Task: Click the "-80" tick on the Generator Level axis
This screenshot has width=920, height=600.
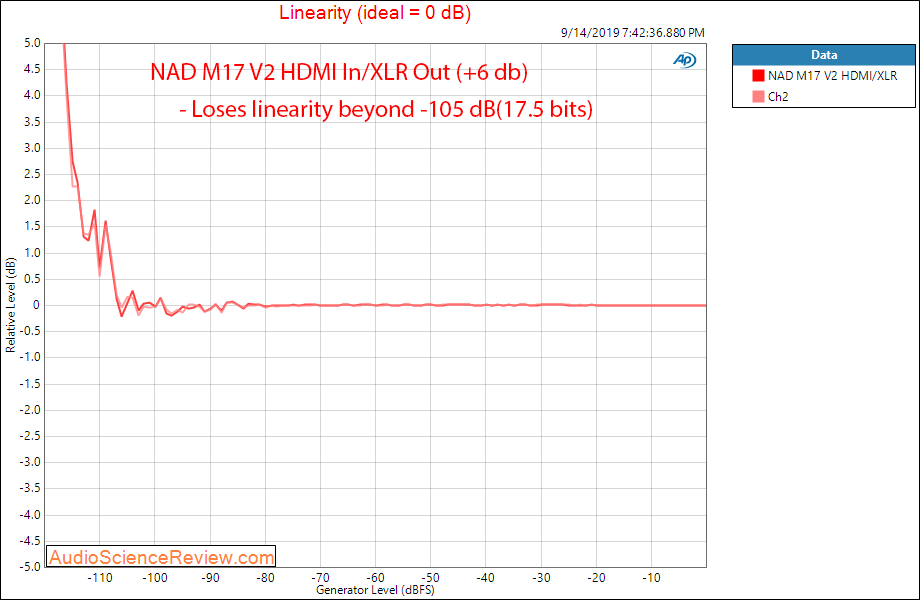Action: click(x=265, y=578)
